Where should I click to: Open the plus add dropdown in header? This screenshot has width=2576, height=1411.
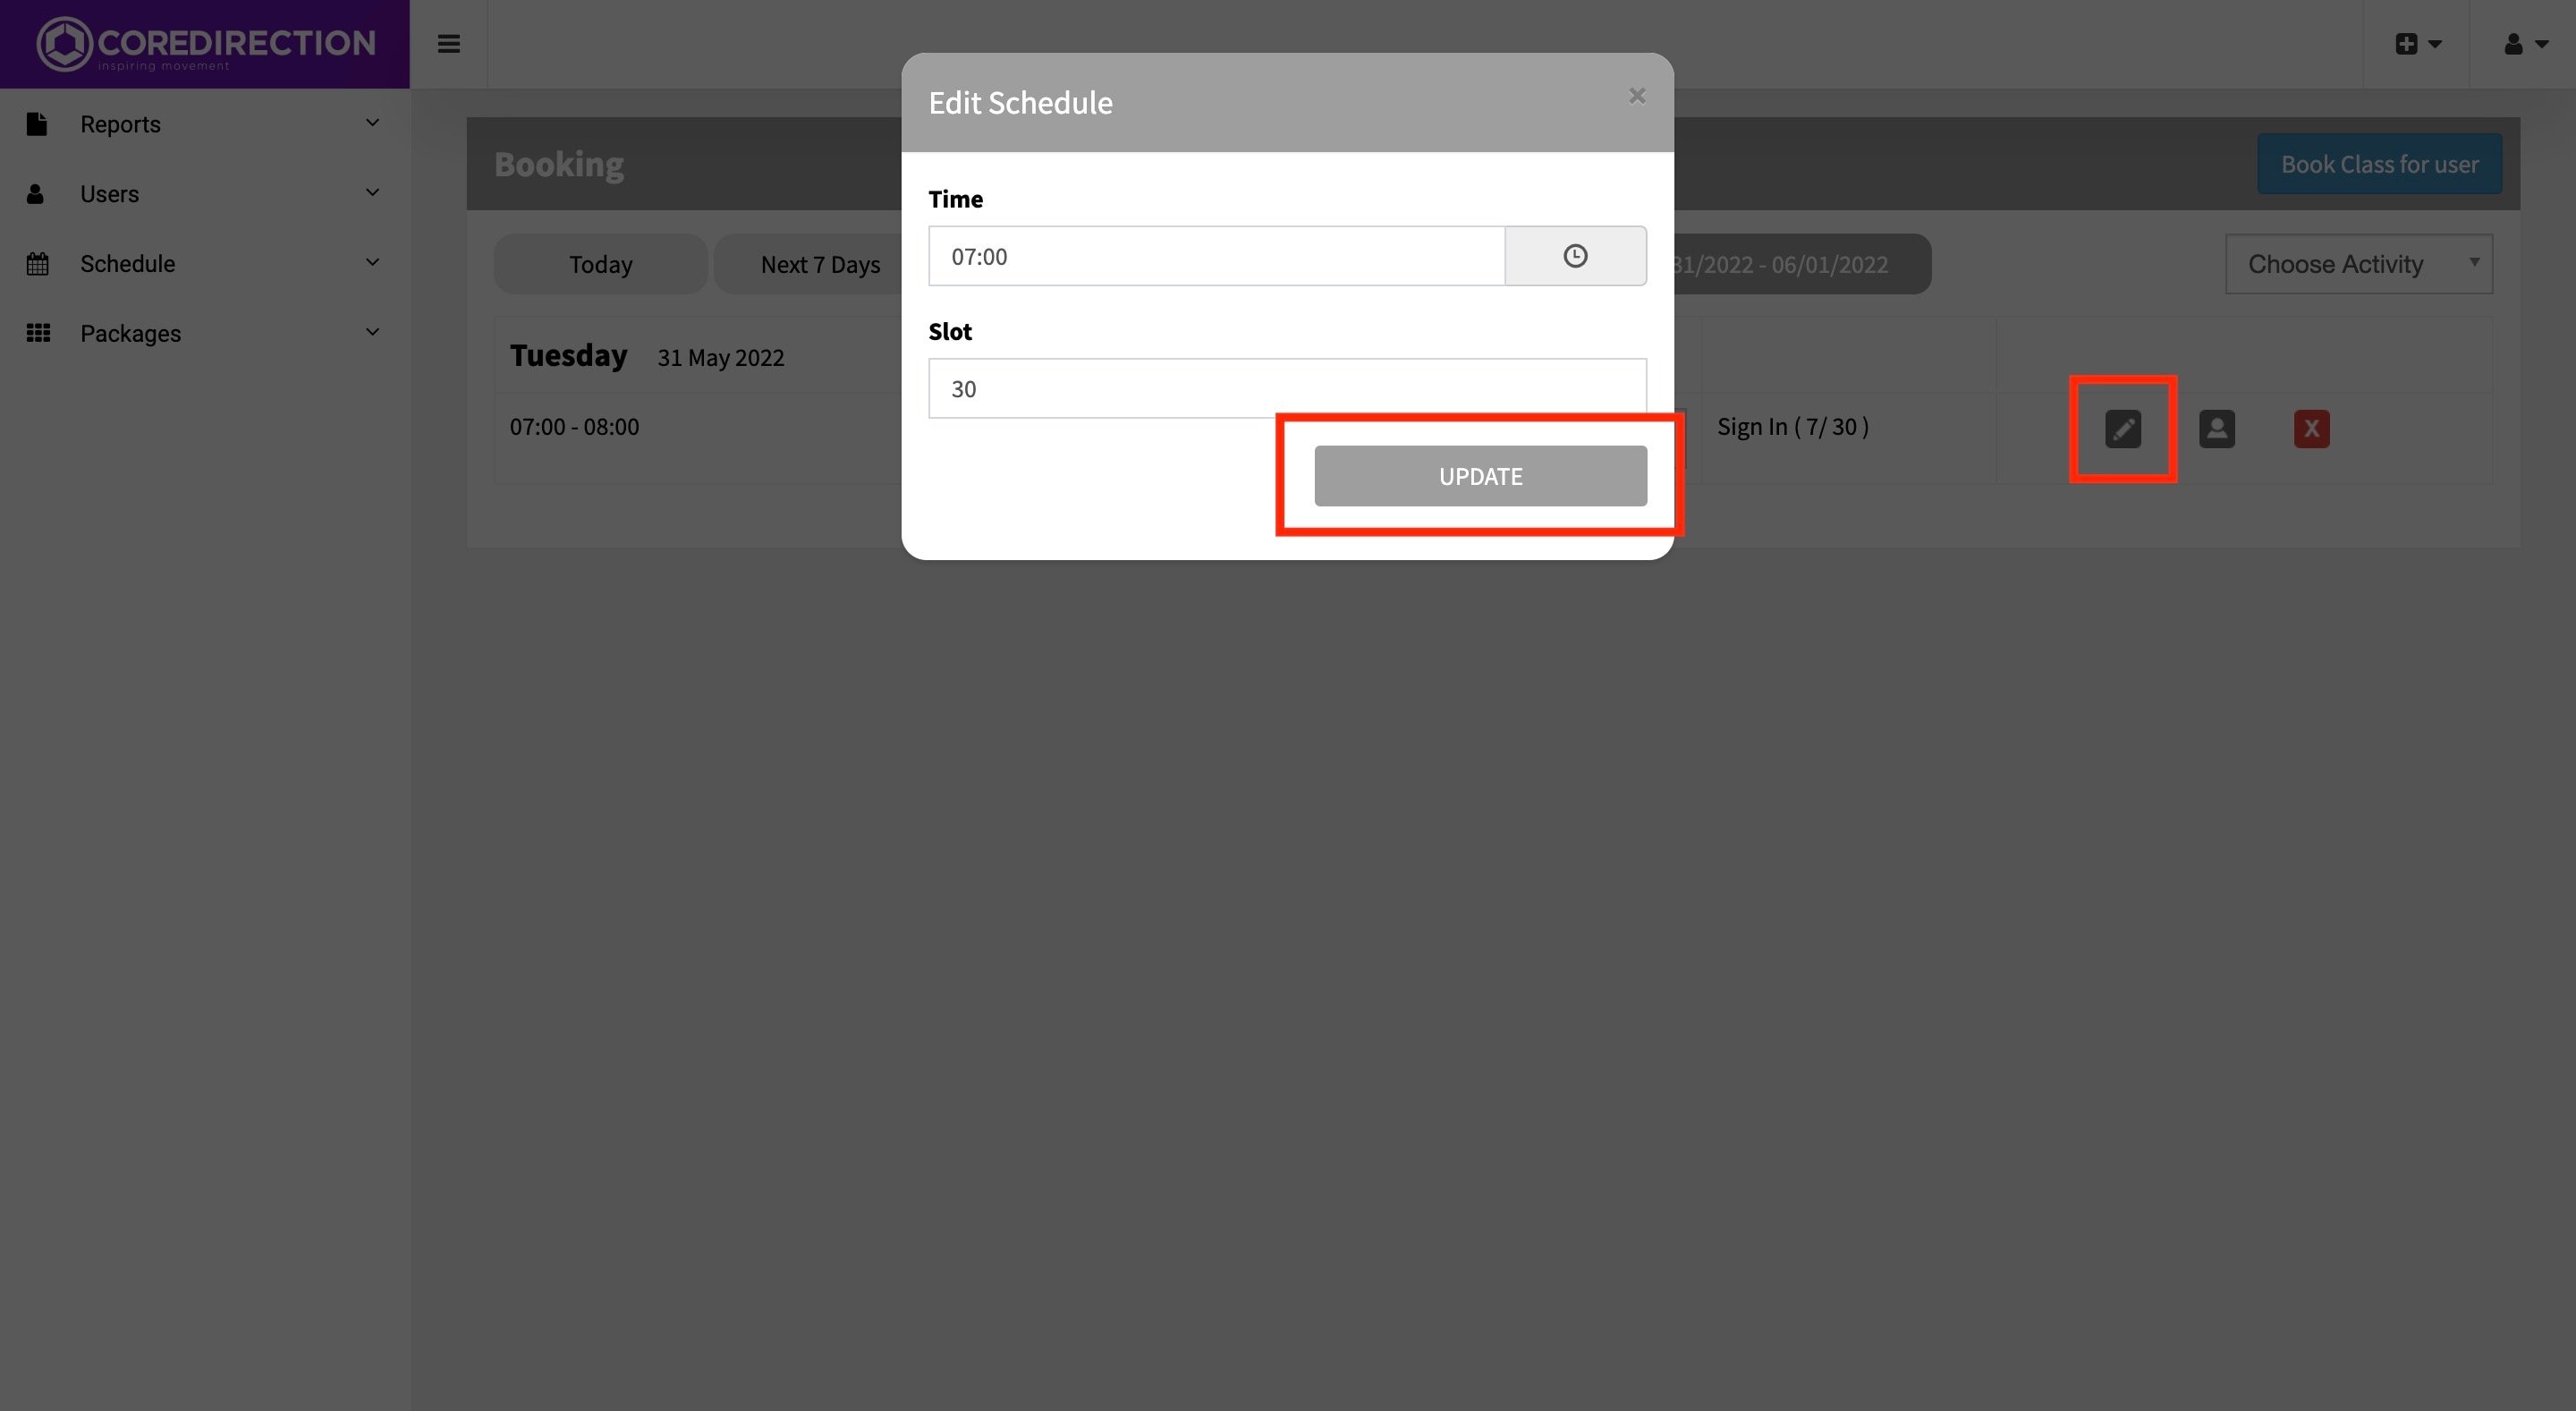(x=2418, y=44)
